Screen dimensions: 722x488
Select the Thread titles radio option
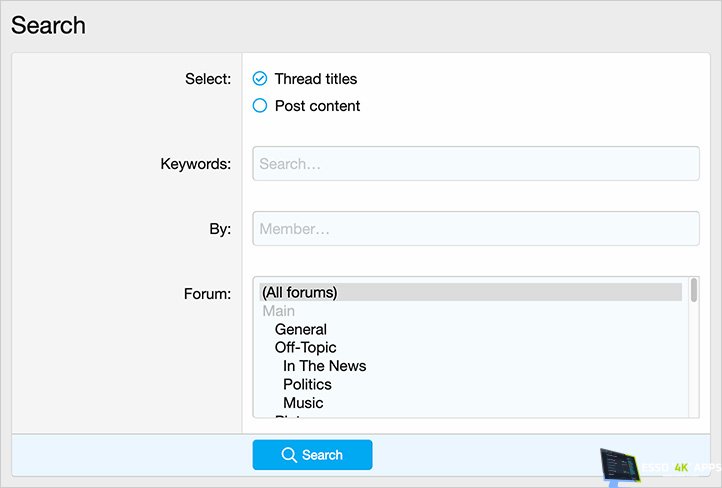[260, 79]
